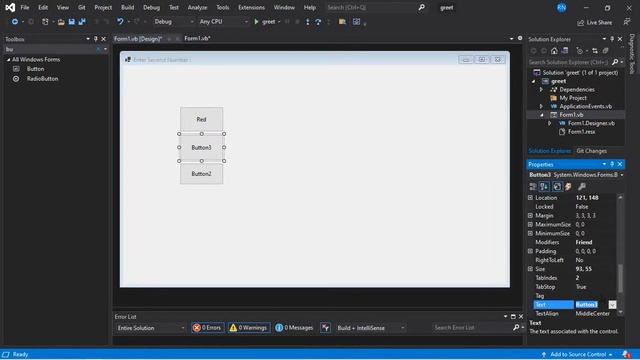Open the File menu
This screenshot has width=640, height=360.
coord(24,7)
